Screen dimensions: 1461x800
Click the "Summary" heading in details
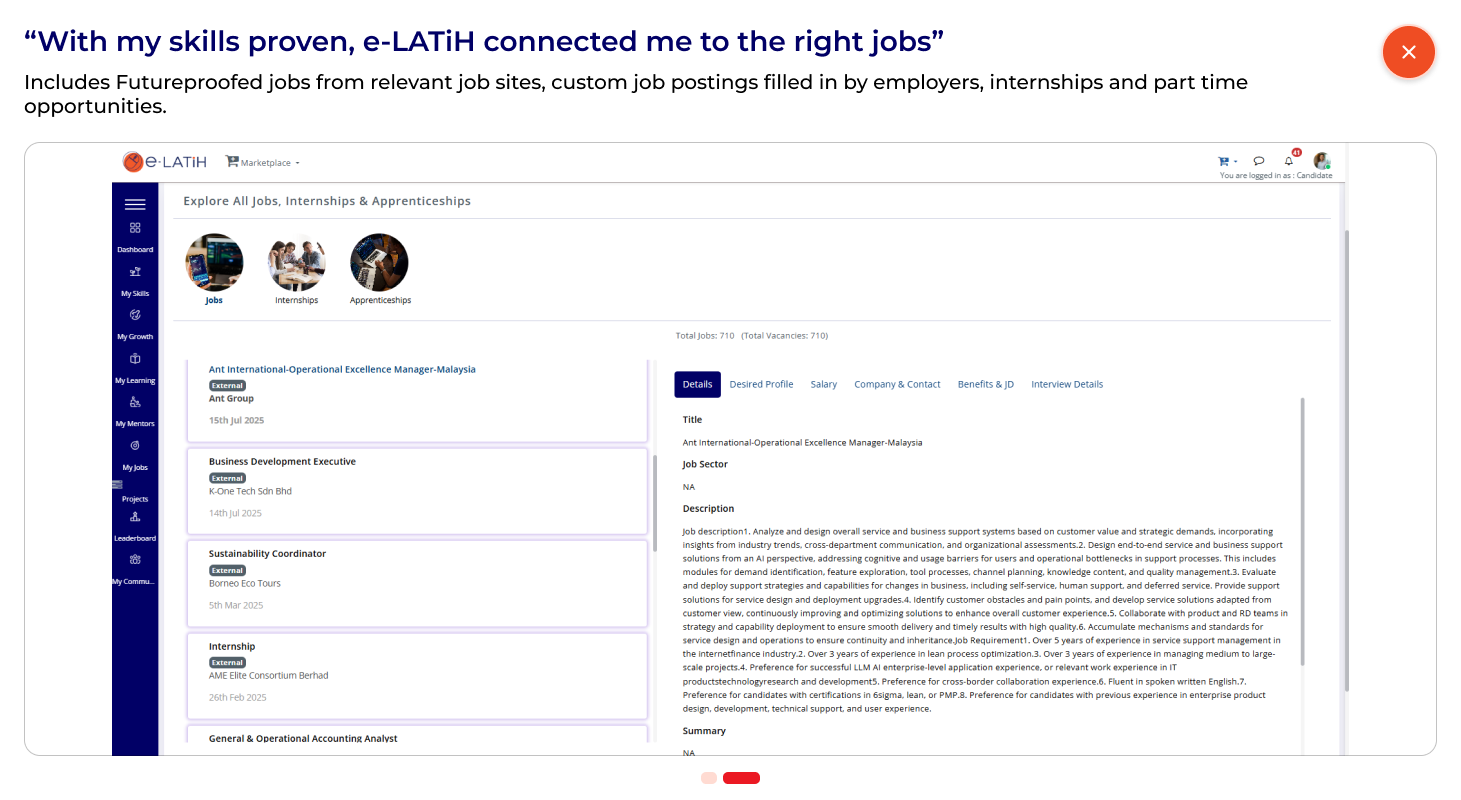[x=704, y=731]
